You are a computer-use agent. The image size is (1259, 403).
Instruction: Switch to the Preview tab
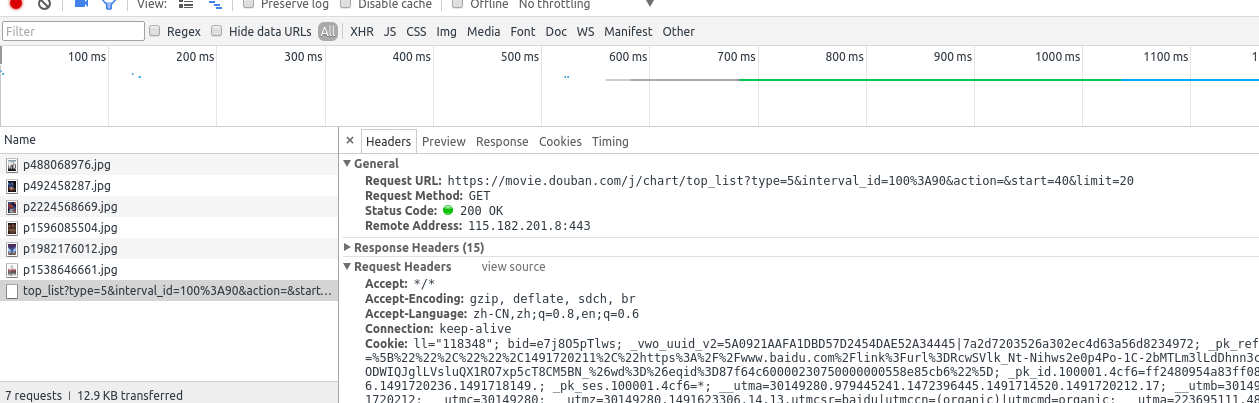pos(443,141)
